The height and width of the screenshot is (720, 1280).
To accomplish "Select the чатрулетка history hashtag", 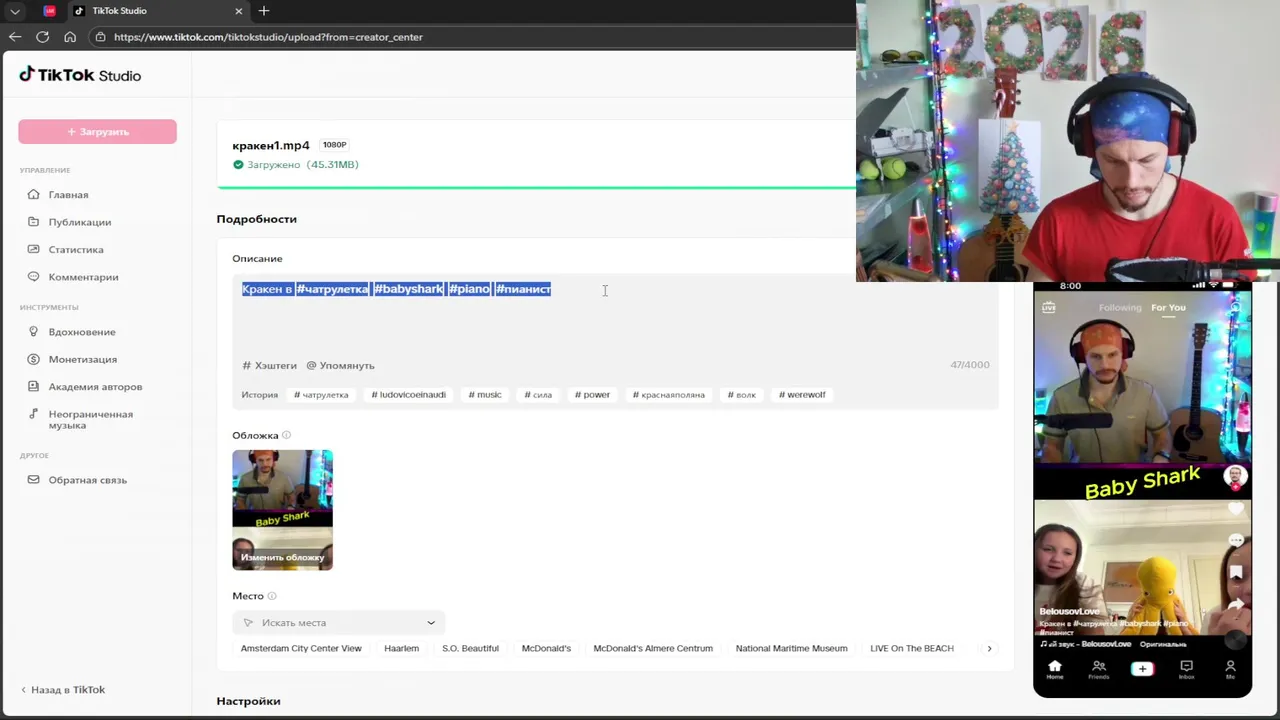I will pyautogui.click(x=322, y=395).
